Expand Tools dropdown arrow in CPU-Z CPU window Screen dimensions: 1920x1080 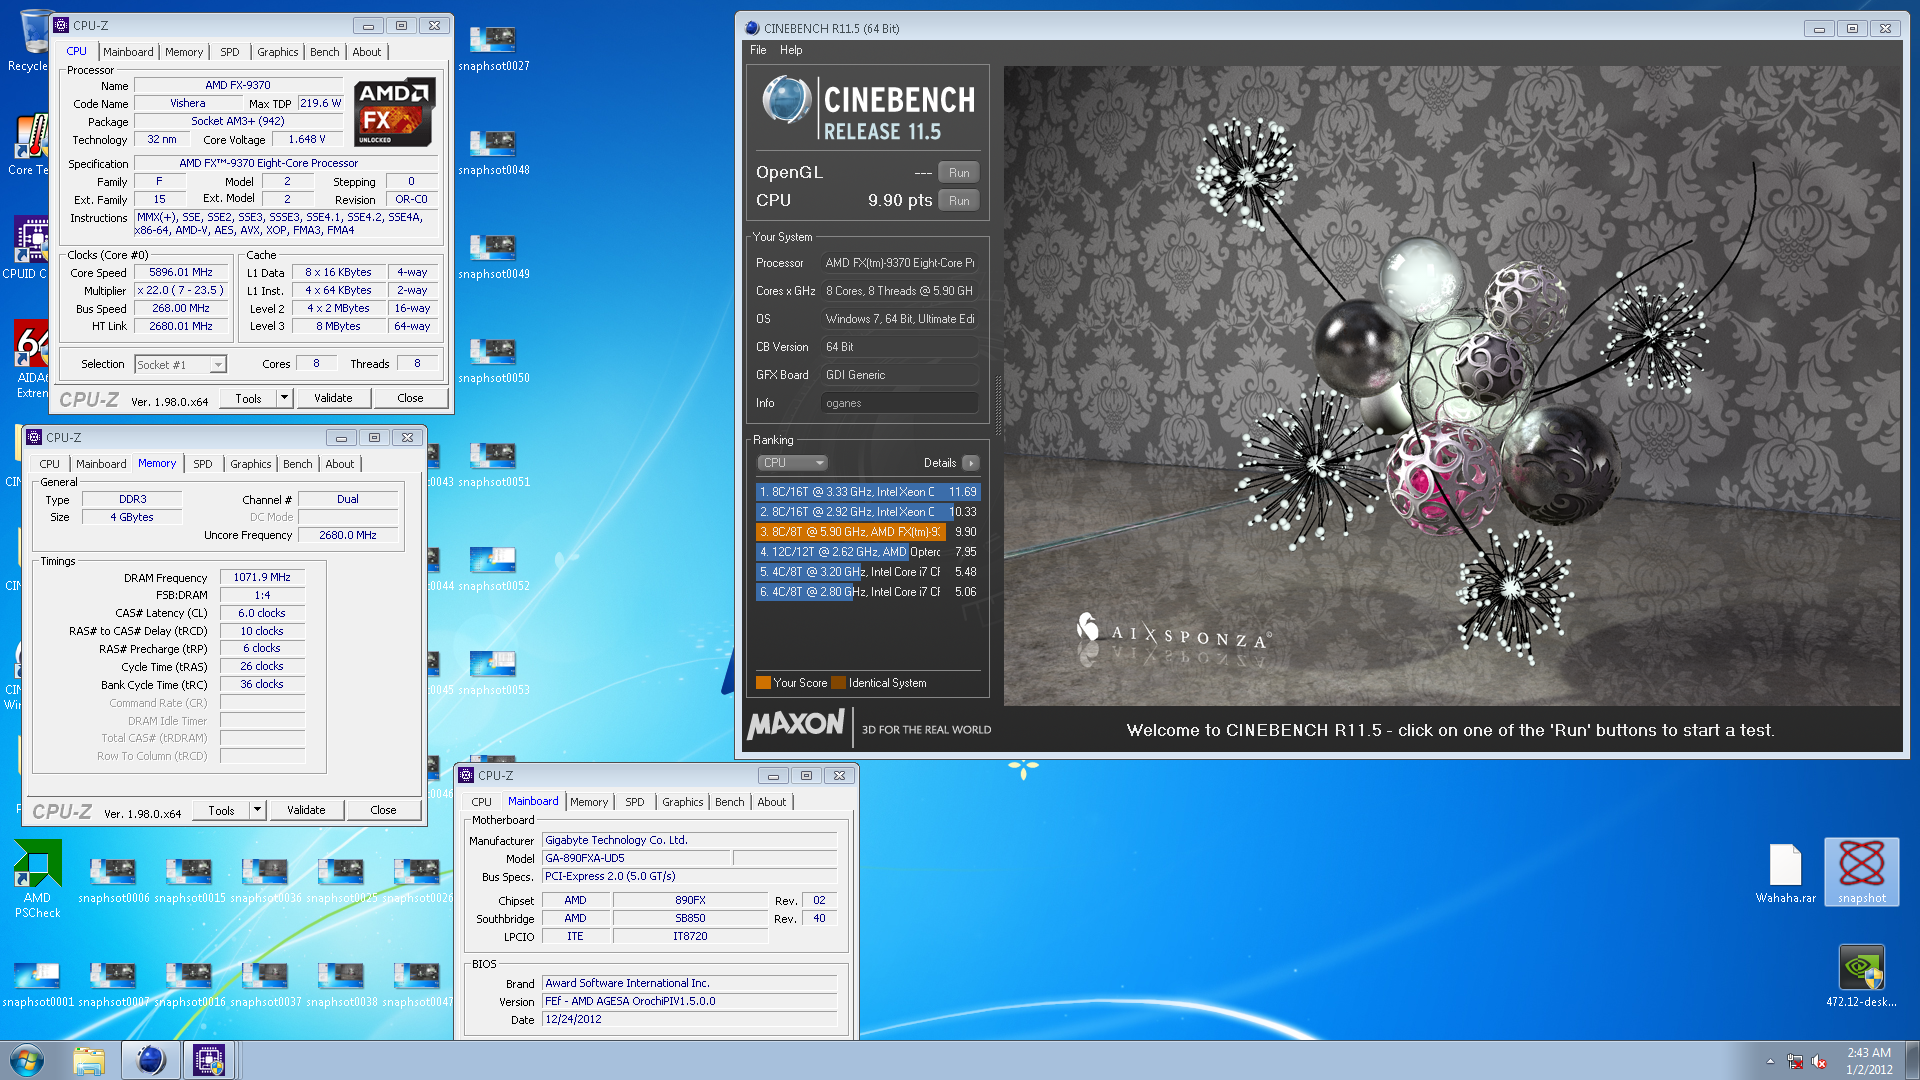pyautogui.click(x=284, y=398)
